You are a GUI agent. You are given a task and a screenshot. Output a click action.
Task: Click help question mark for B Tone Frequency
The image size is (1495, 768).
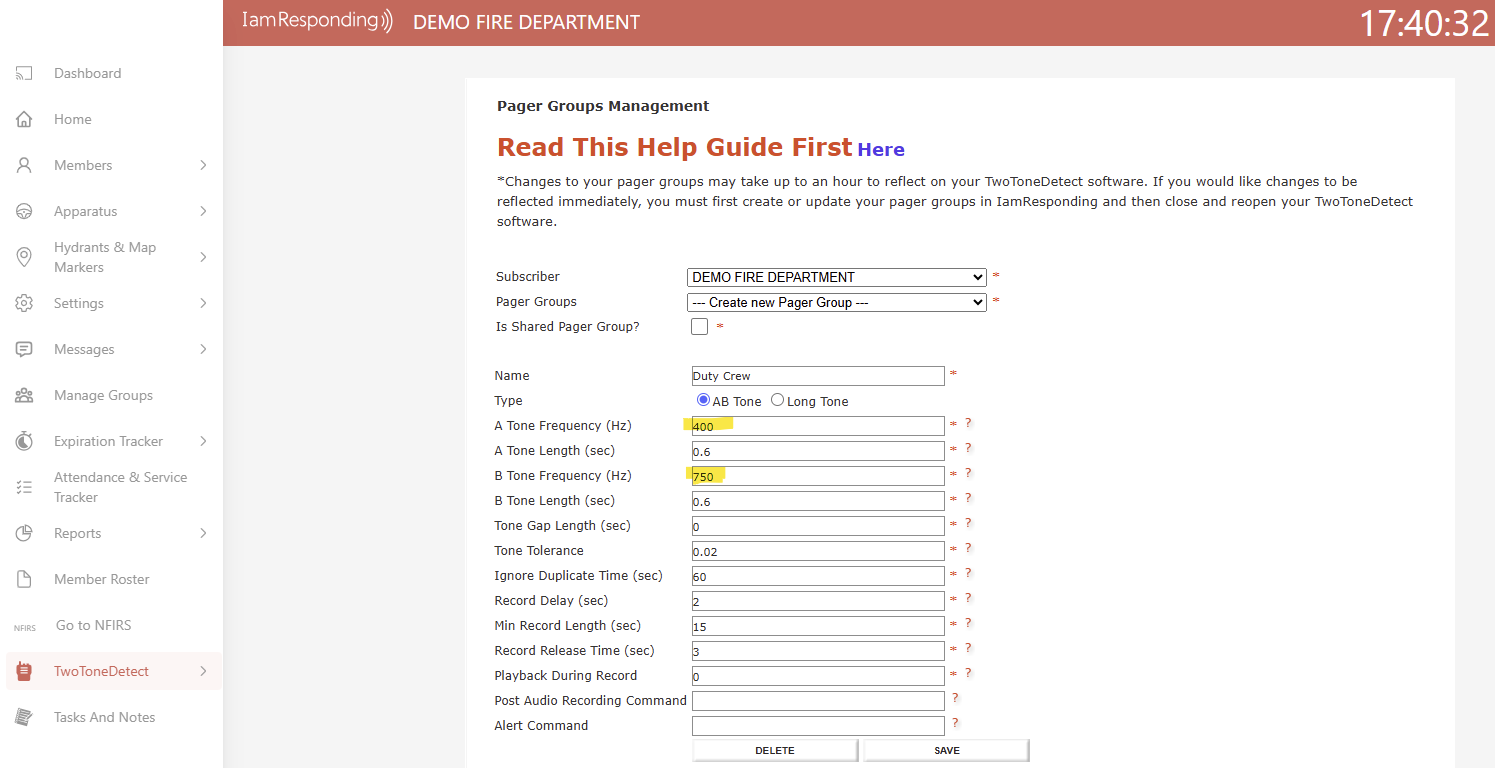(968, 474)
